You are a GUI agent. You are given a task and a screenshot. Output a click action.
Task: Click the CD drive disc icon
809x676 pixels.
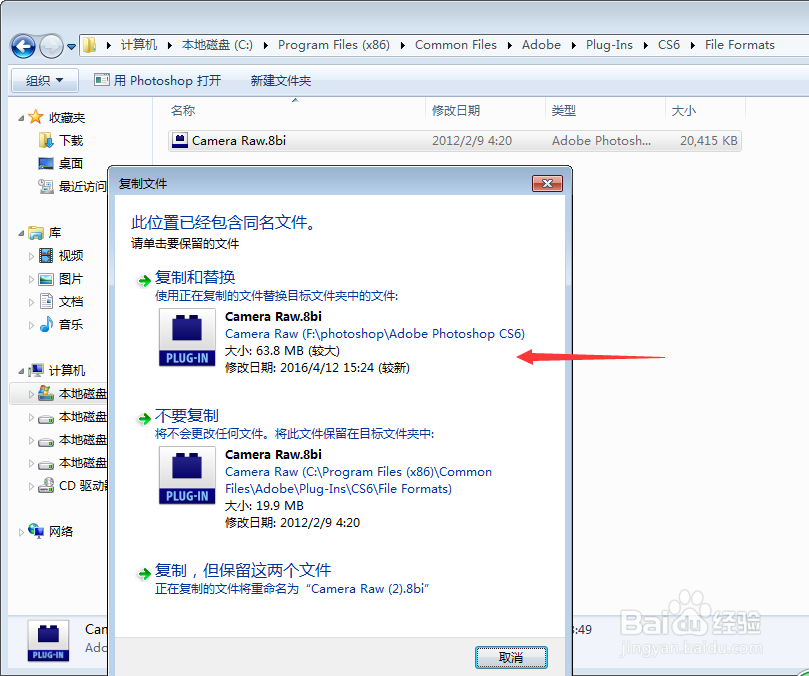[46, 485]
